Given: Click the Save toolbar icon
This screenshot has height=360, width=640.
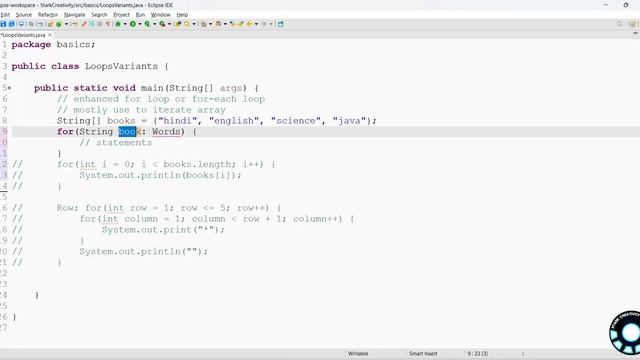Looking at the screenshot, I should coord(3,24).
